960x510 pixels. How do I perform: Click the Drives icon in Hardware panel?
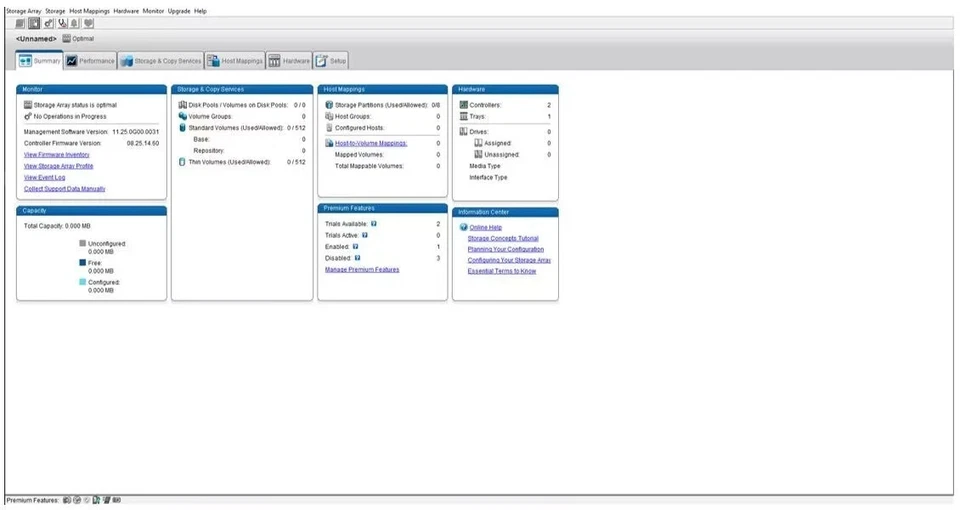point(463,131)
